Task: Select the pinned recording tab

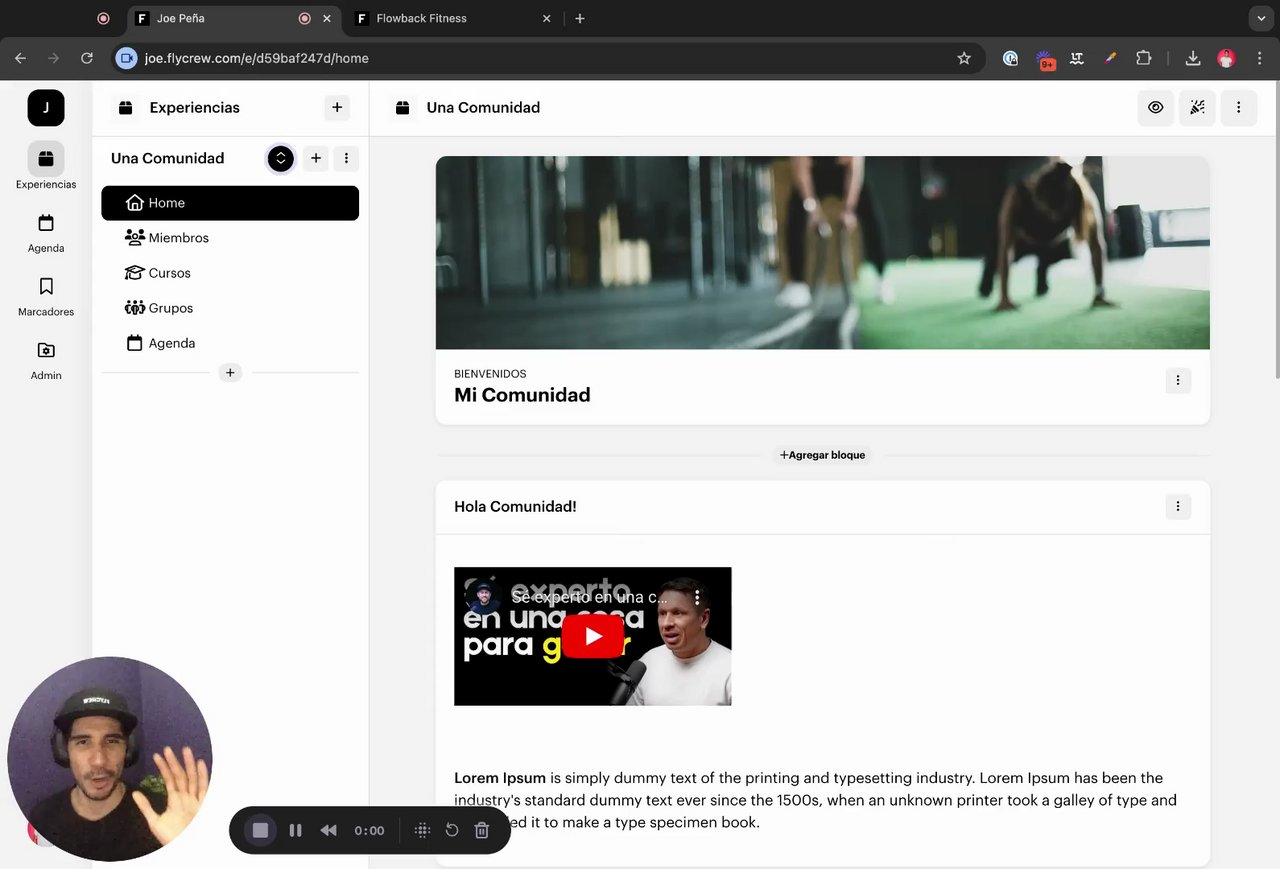Action: coord(103,18)
